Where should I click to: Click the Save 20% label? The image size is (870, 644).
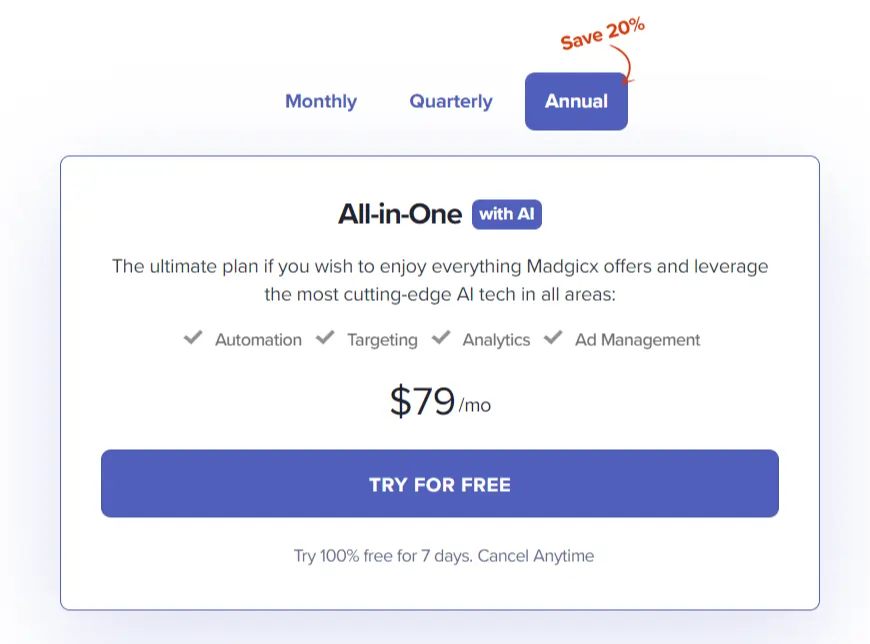pyautogui.click(x=601, y=34)
